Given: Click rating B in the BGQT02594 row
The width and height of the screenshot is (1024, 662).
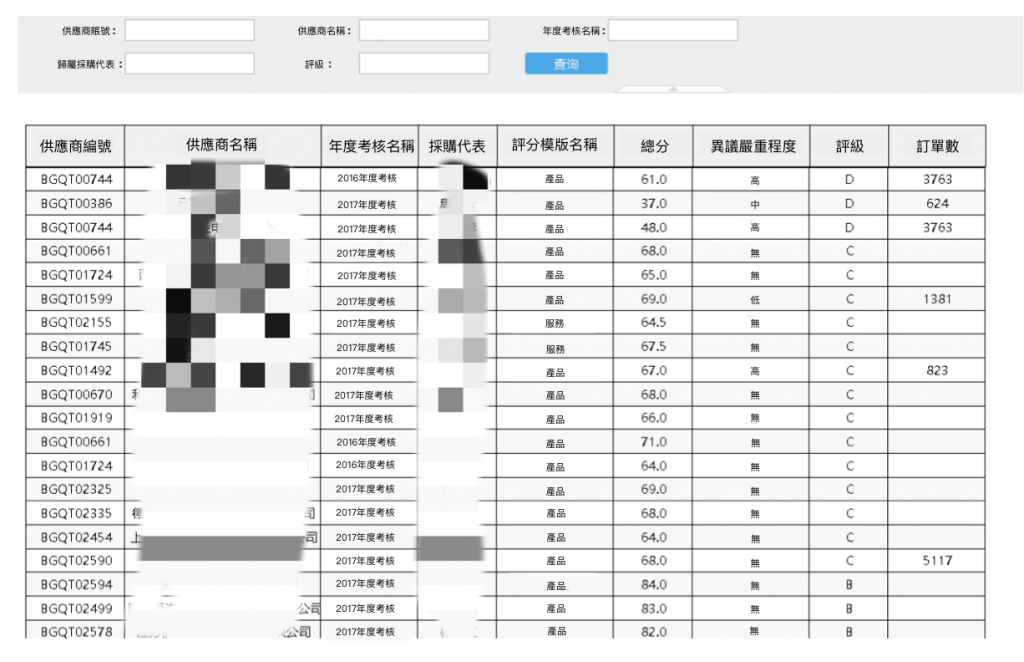Looking at the screenshot, I should click(x=849, y=585).
